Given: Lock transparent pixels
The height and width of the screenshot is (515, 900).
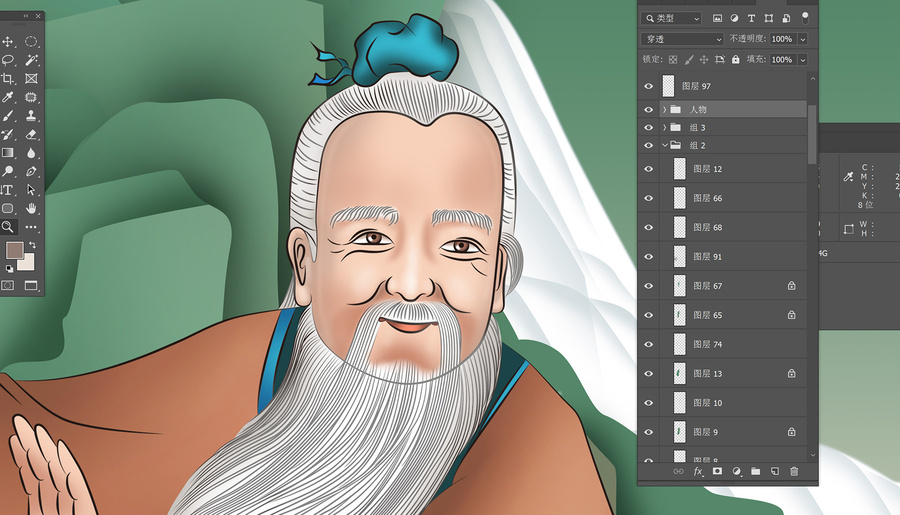Looking at the screenshot, I should 673,60.
